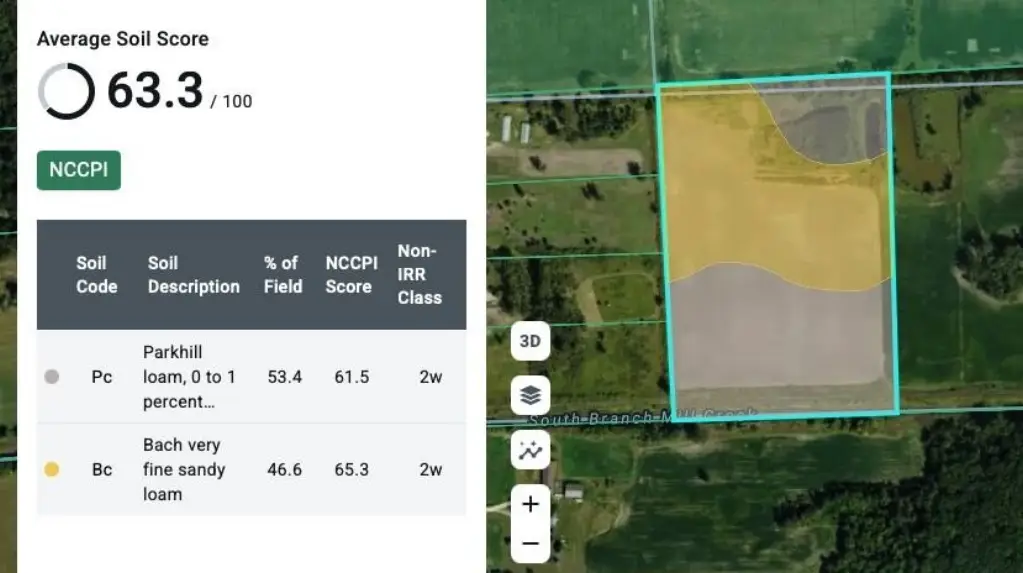
Task: Select the large gray Parkhill zone on map
Action: [x=780, y=340]
